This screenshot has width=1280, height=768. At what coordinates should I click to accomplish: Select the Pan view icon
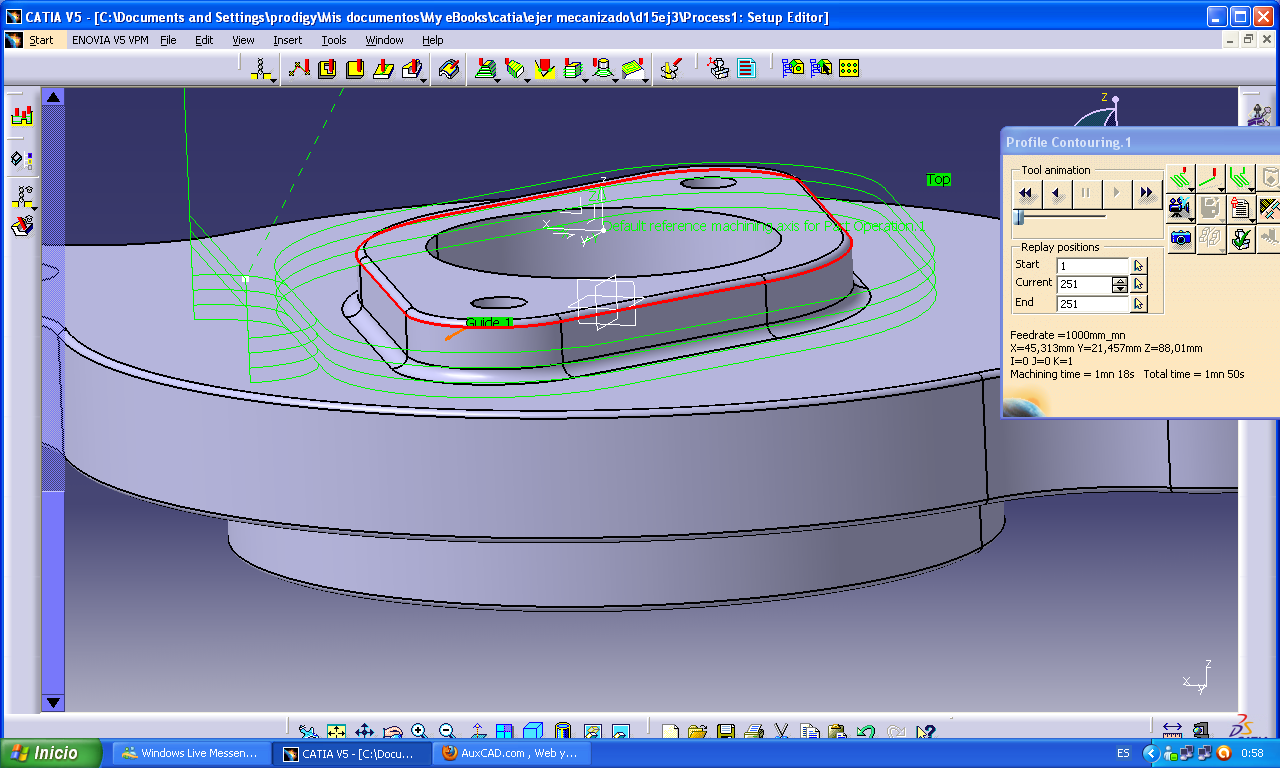click(x=364, y=732)
